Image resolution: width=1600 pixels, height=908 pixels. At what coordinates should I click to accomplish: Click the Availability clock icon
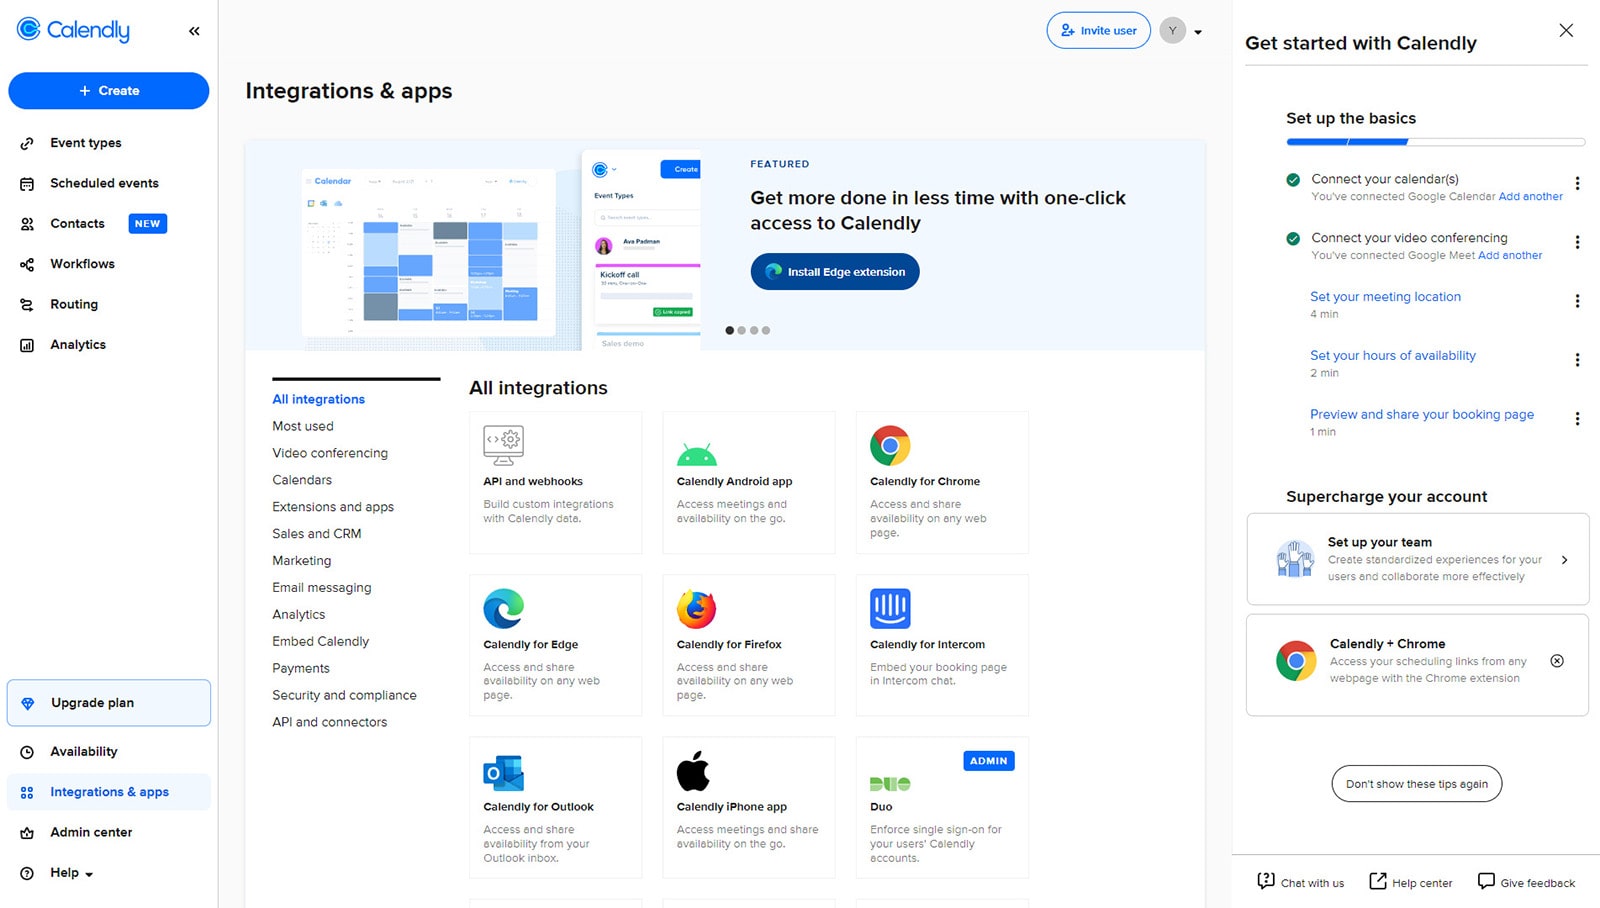pyautogui.click(x=27, y=752)
